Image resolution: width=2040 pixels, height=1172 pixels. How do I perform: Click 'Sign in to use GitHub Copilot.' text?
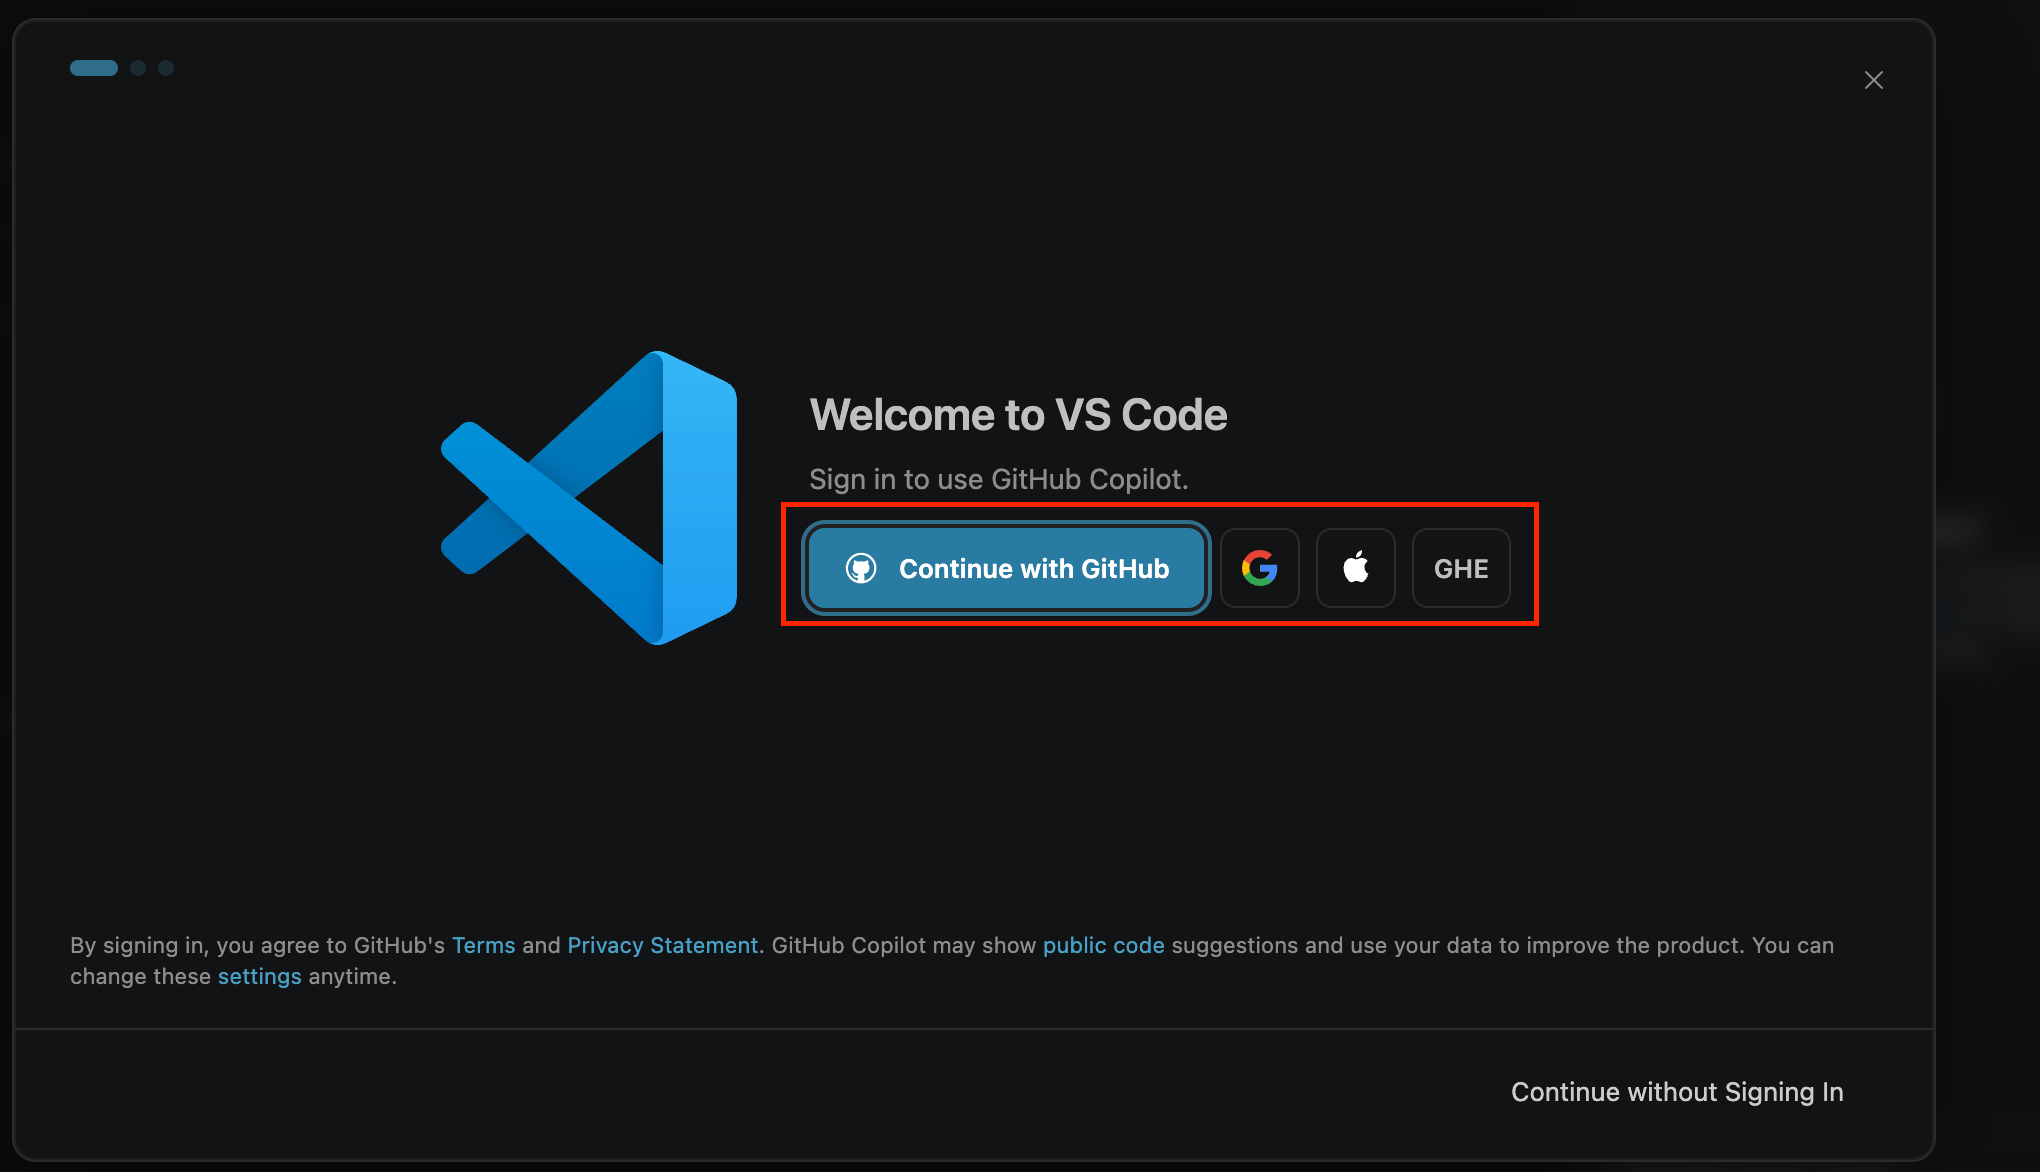[999, 479]
